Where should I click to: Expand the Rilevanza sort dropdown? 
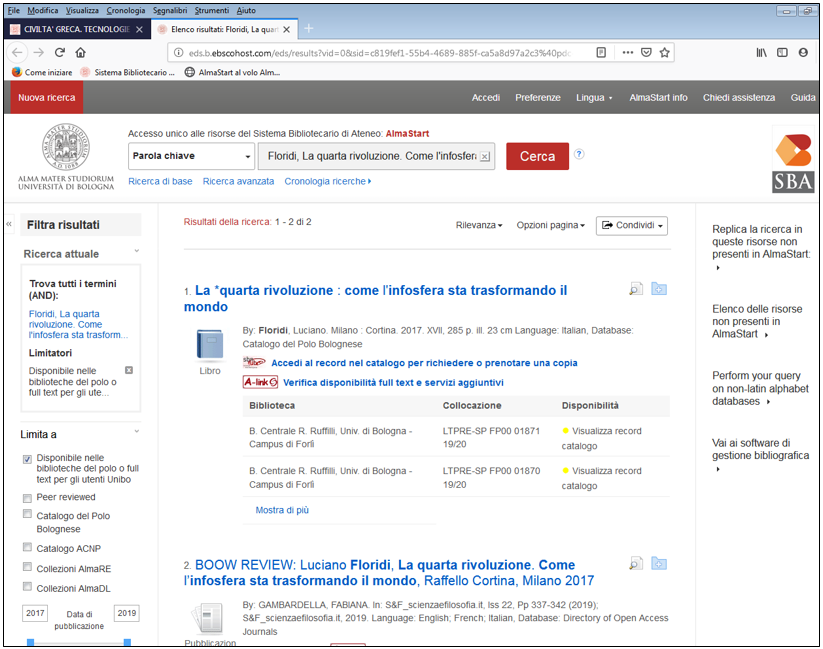pyautogui.click(x=479, y=226)
